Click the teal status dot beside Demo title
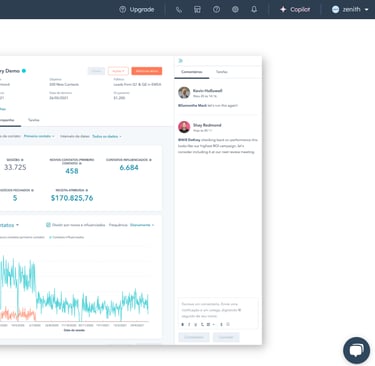This screenshot has height=366, width=375. pos(24,71)
